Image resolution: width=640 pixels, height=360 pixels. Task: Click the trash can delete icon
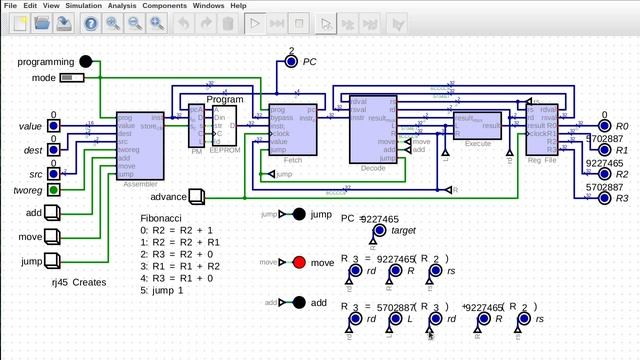(228, 23)
